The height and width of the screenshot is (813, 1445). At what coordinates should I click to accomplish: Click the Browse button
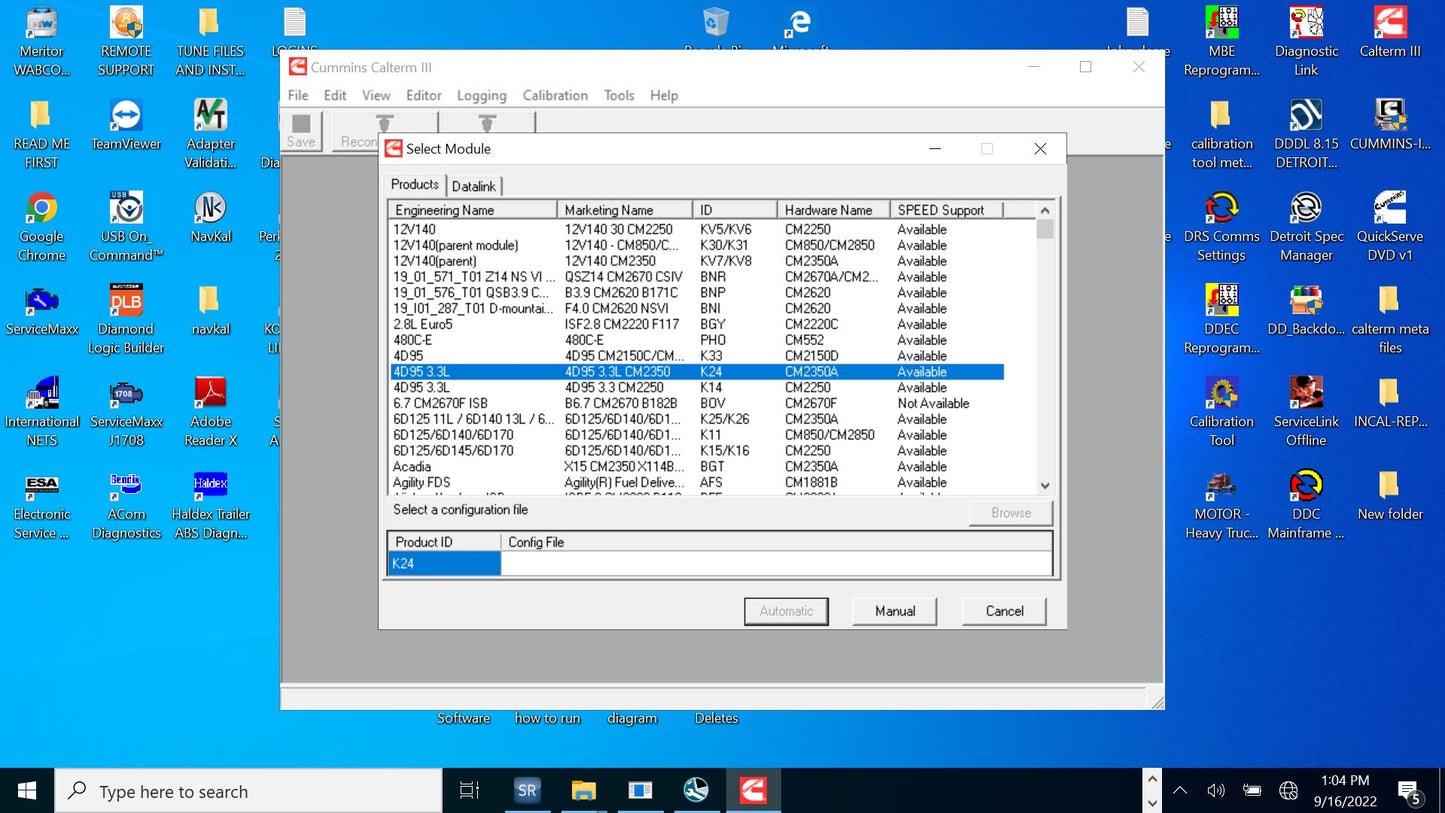coord(1011,513)
